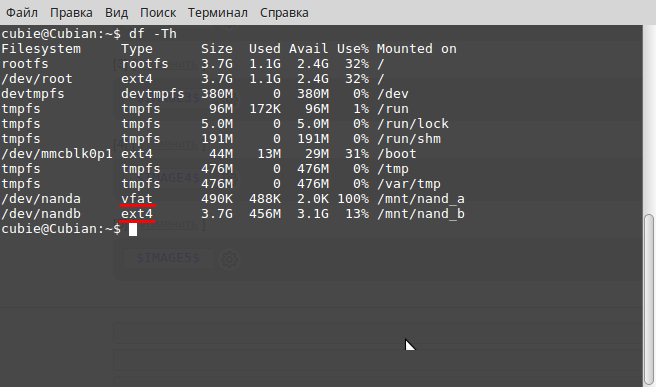Click '/dev/nanda' filesystem entry

point(41,199)
